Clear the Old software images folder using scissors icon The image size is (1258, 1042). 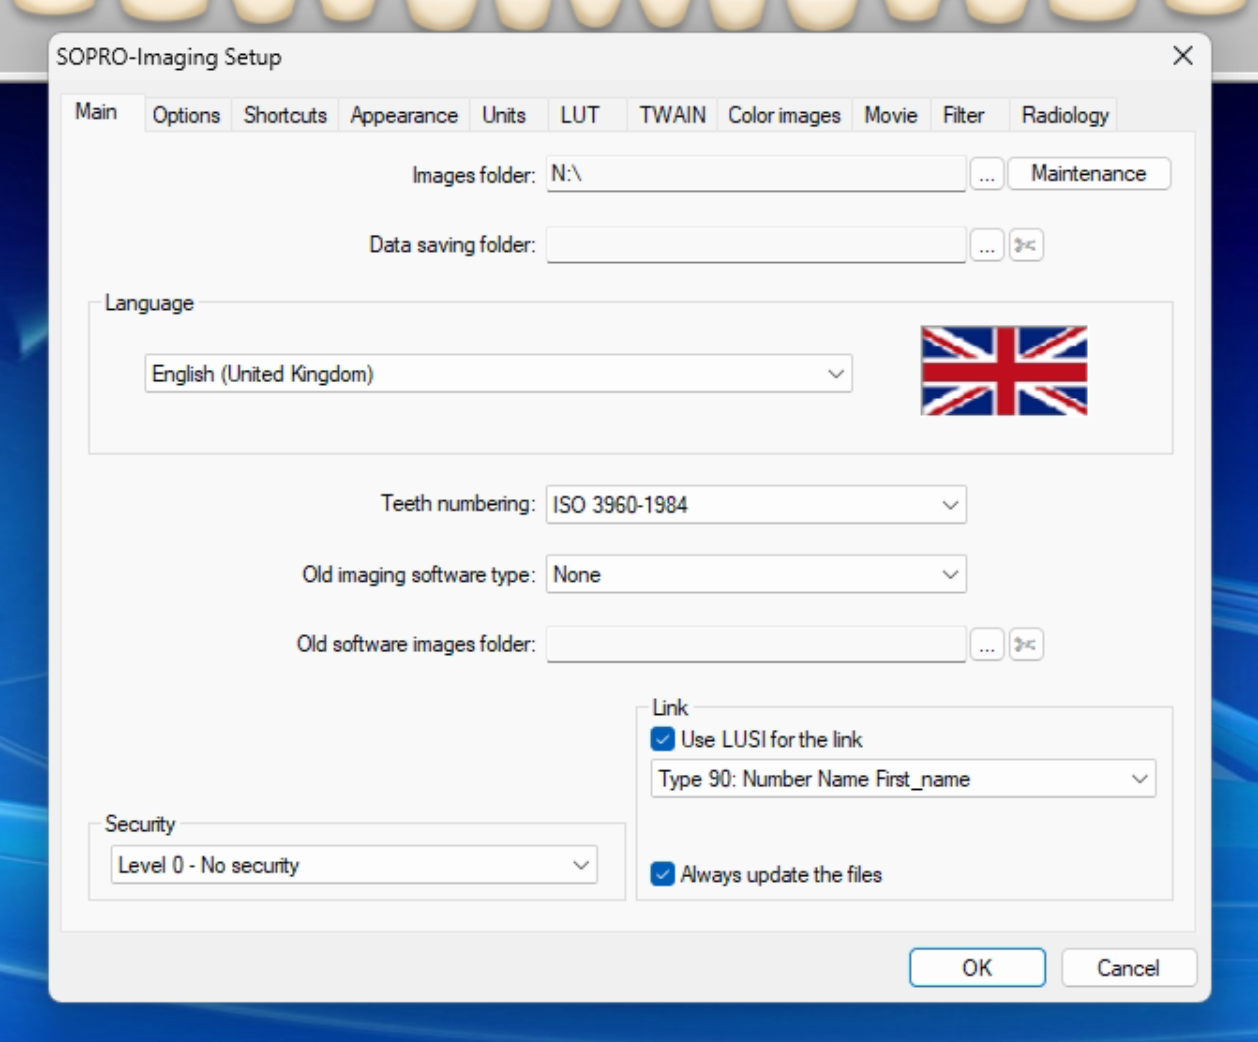click(x=1025, y=645)
